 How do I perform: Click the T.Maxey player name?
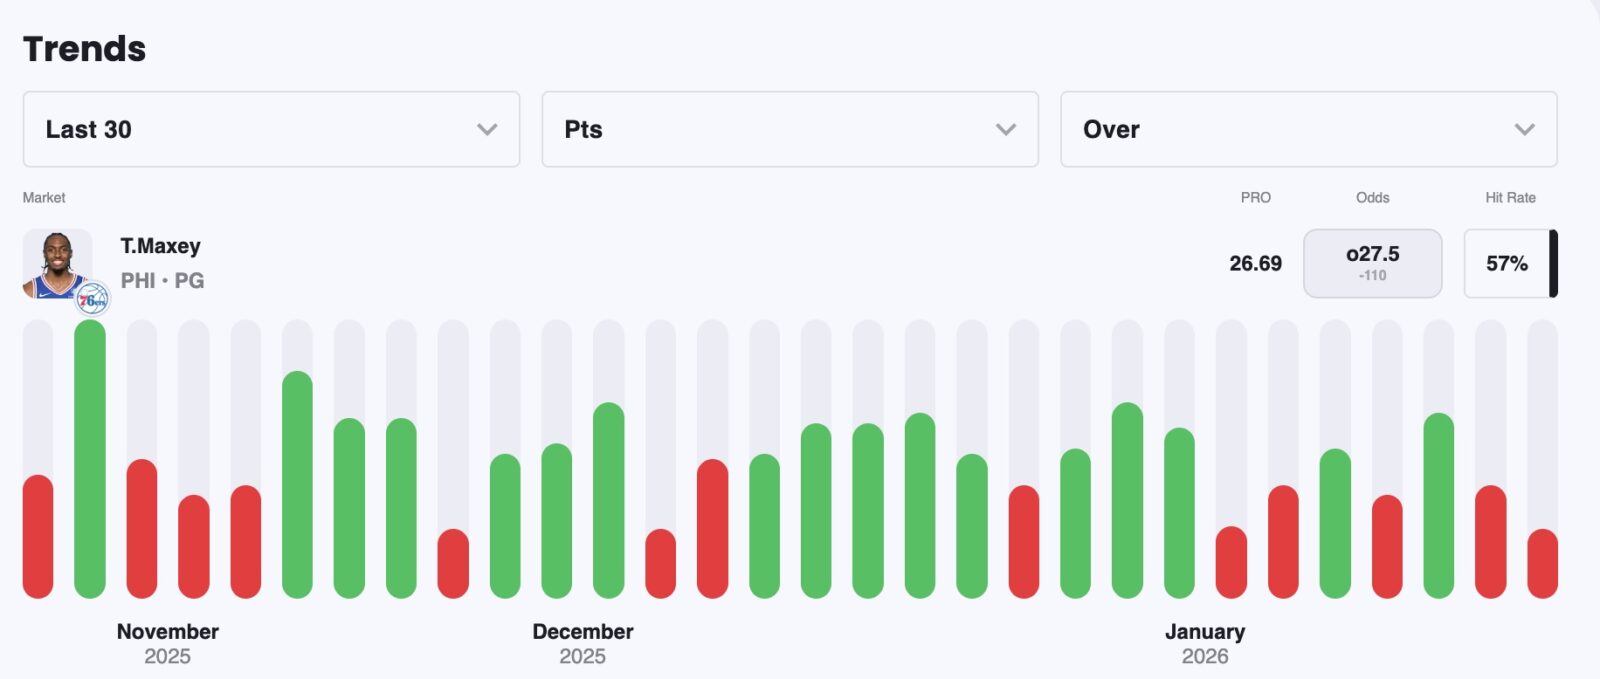pyautogui.click(x=160, y=246)
